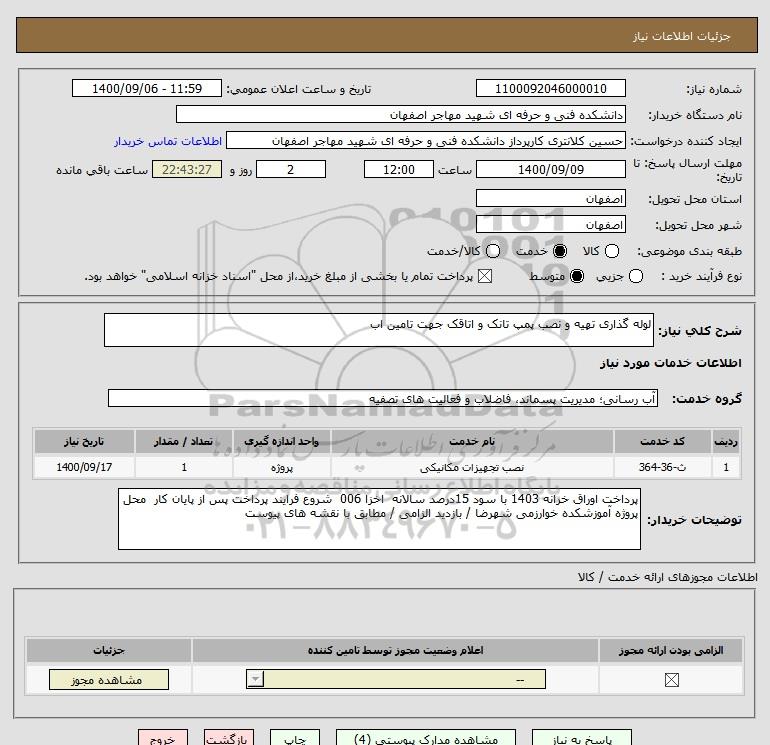Click the تاریخ نیاز column header

(84, 441)
